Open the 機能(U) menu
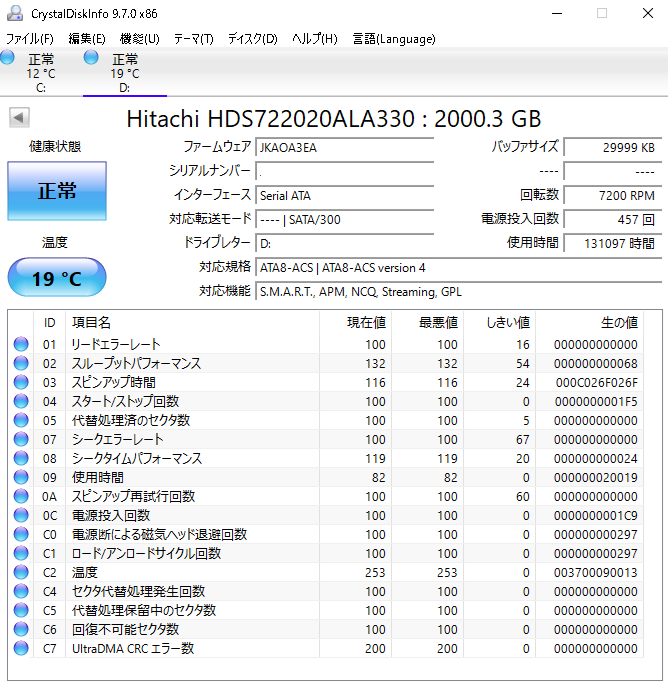Image resolution: width=668 pixels, height=687 pixels. click(139, 39)
